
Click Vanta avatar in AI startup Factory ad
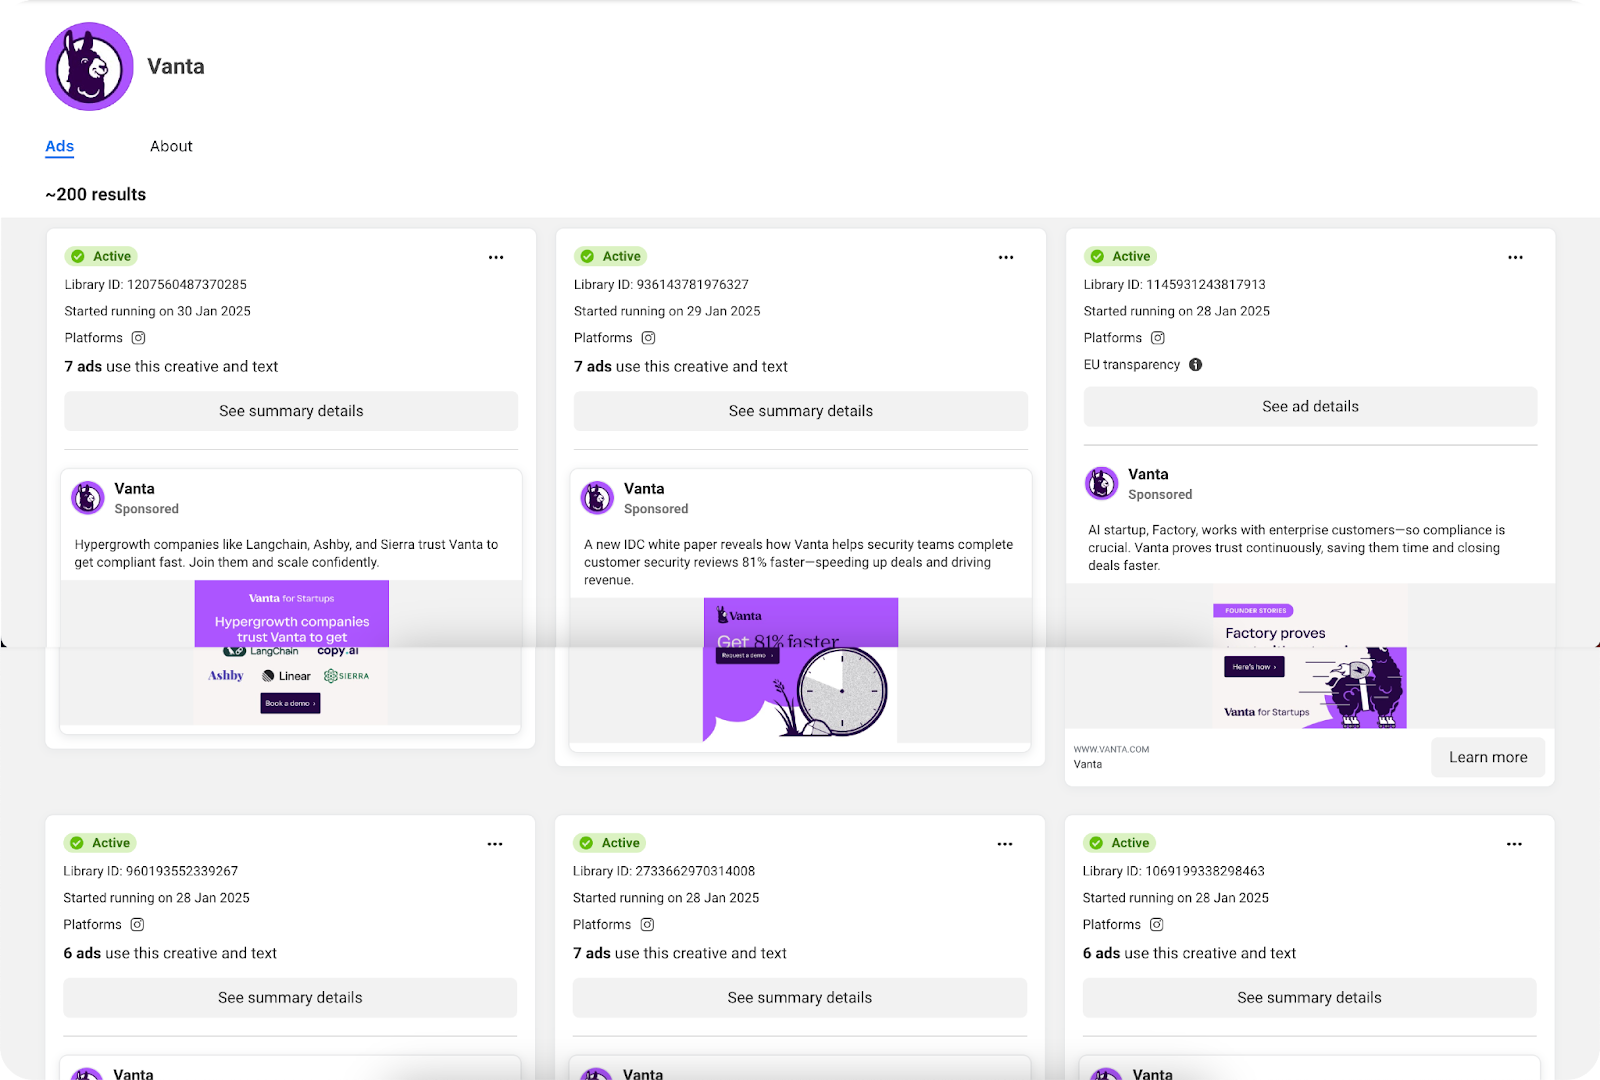(x=1102, y=484)
